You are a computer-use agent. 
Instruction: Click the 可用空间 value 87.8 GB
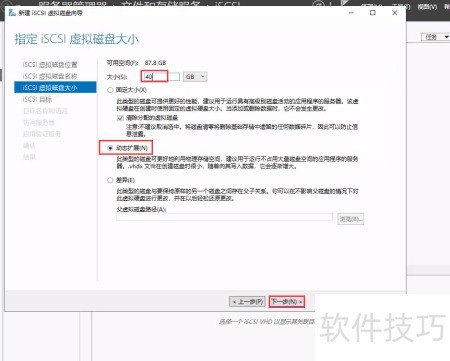click(155, 63)
